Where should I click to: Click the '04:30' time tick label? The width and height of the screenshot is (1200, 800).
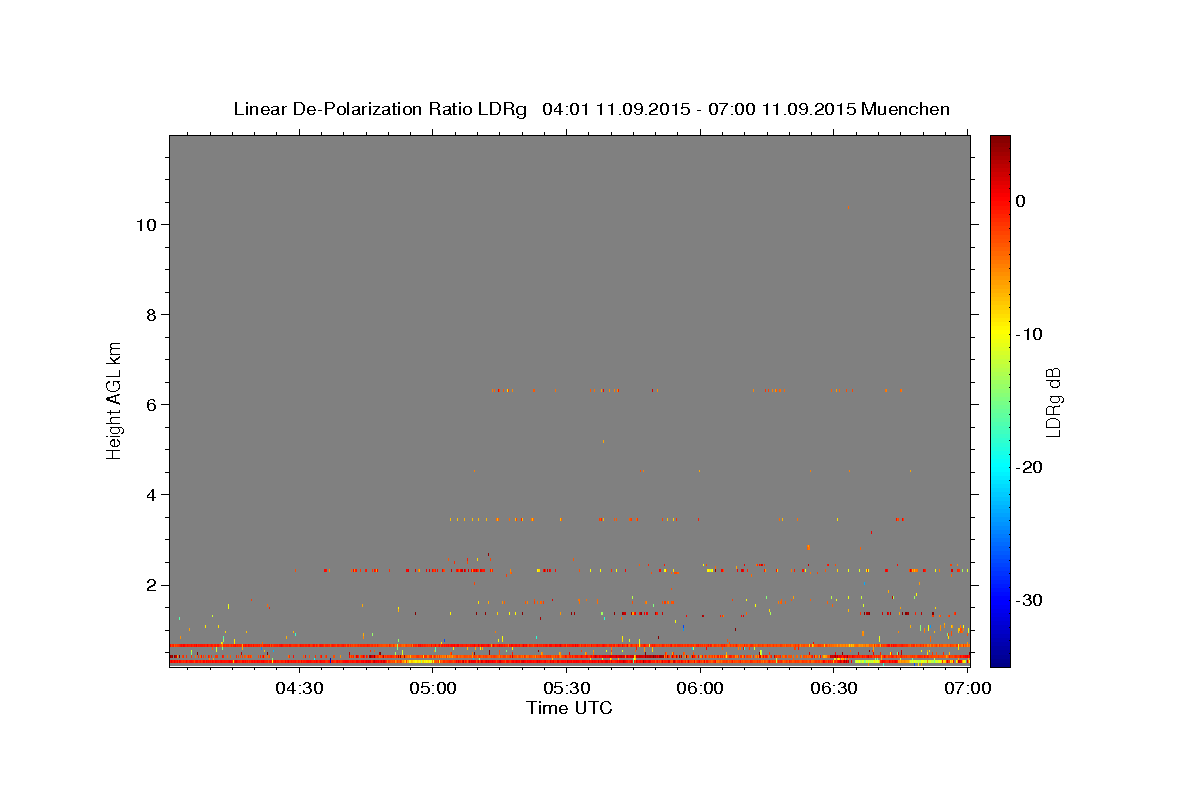pyautogui.click(x=299, y=688)
